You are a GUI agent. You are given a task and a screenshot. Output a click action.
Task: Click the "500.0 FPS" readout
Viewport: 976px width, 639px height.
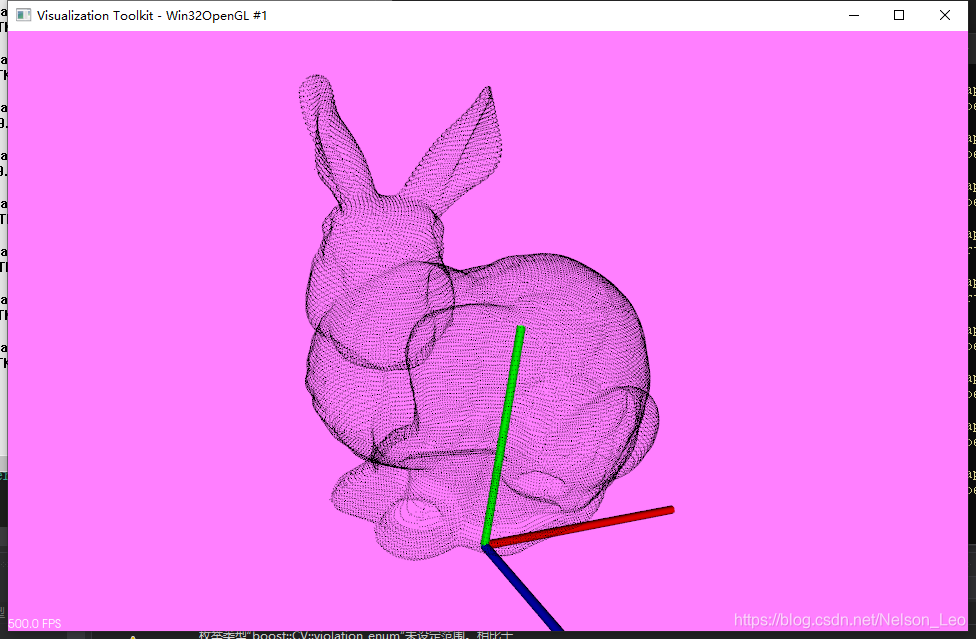click(35, 623)
